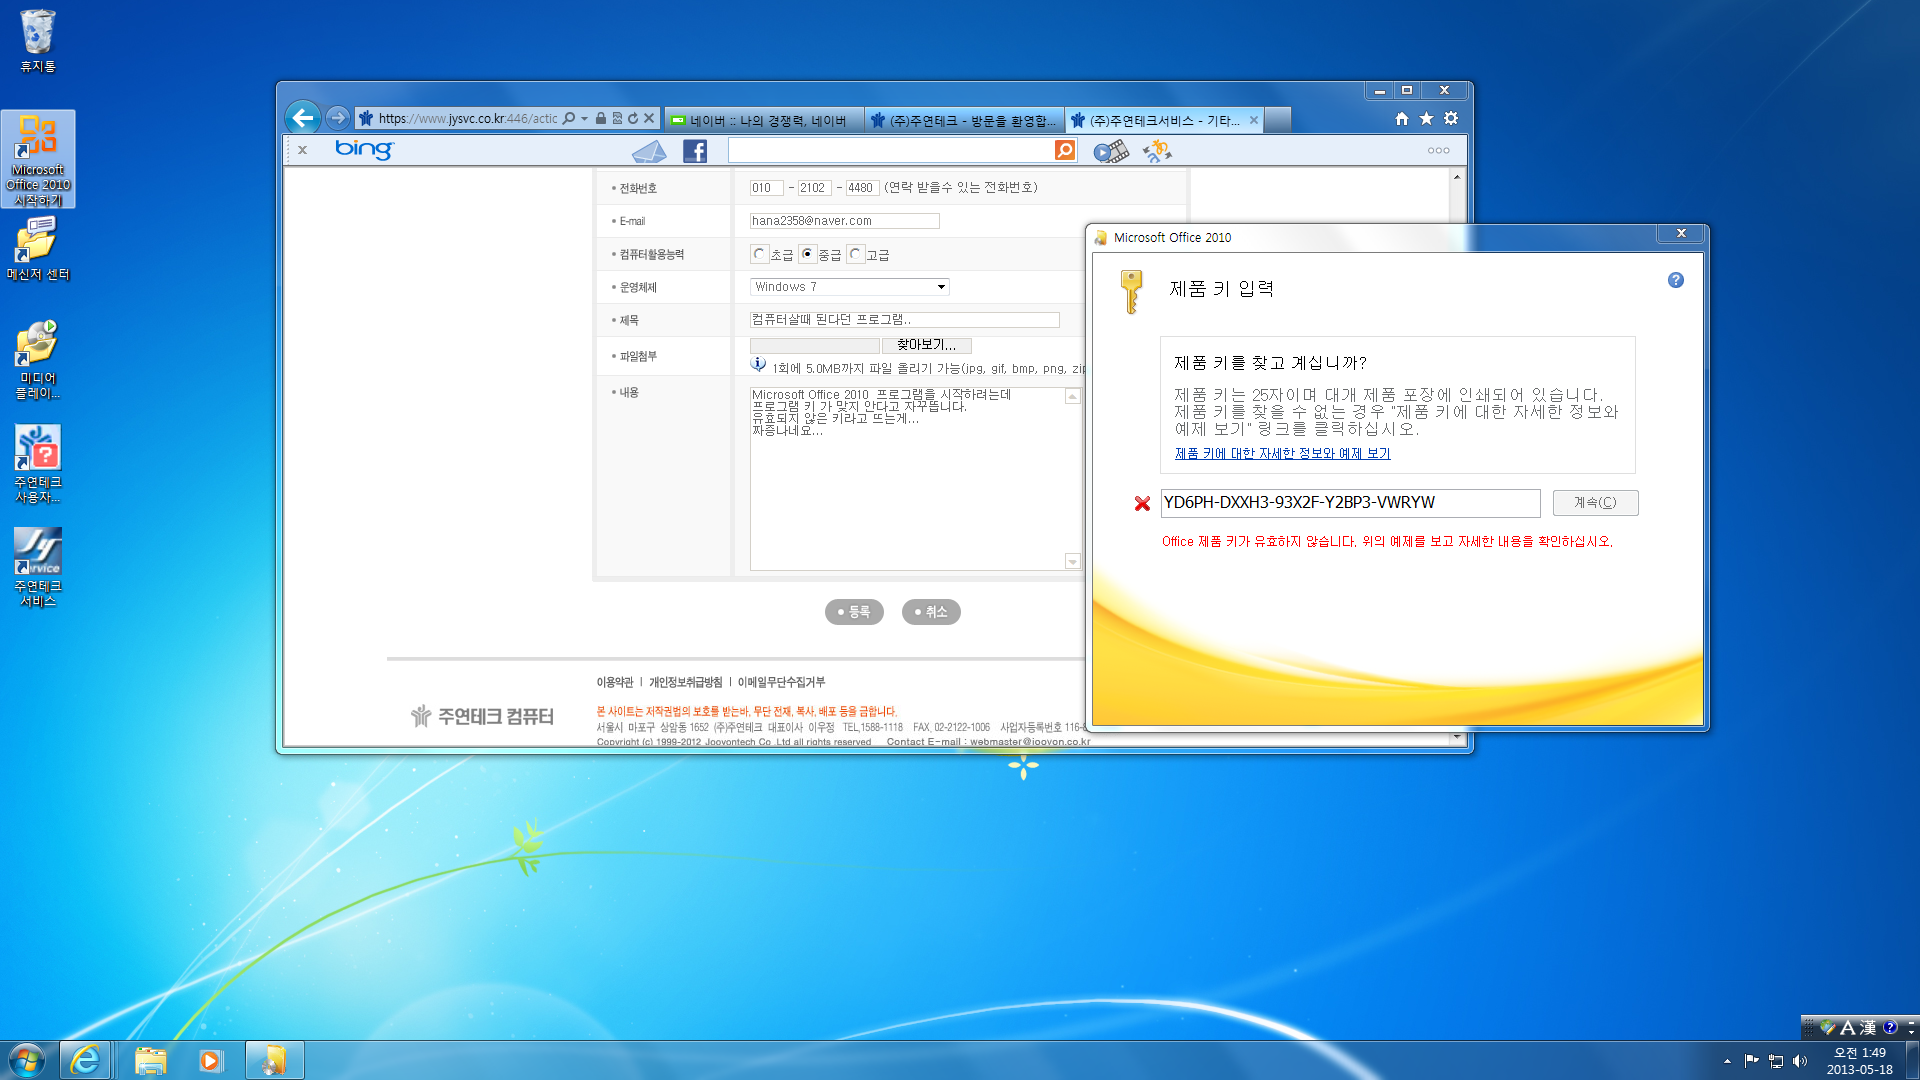
Task: Toggle the compatibility view icon
Action: coord(617,118)
